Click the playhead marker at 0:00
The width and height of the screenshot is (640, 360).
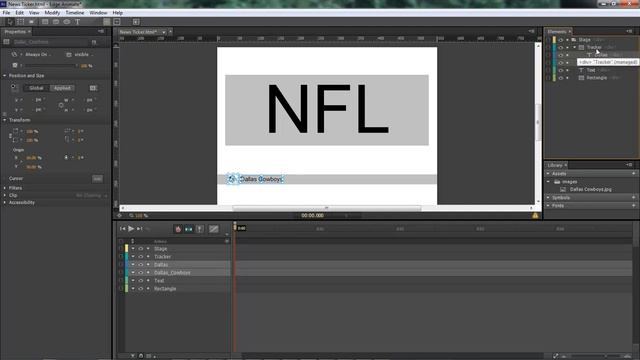coord(235,227)
